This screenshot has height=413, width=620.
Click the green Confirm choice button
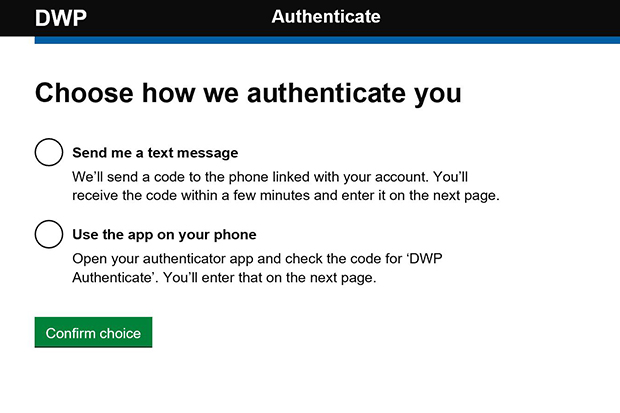coord(93,332)
